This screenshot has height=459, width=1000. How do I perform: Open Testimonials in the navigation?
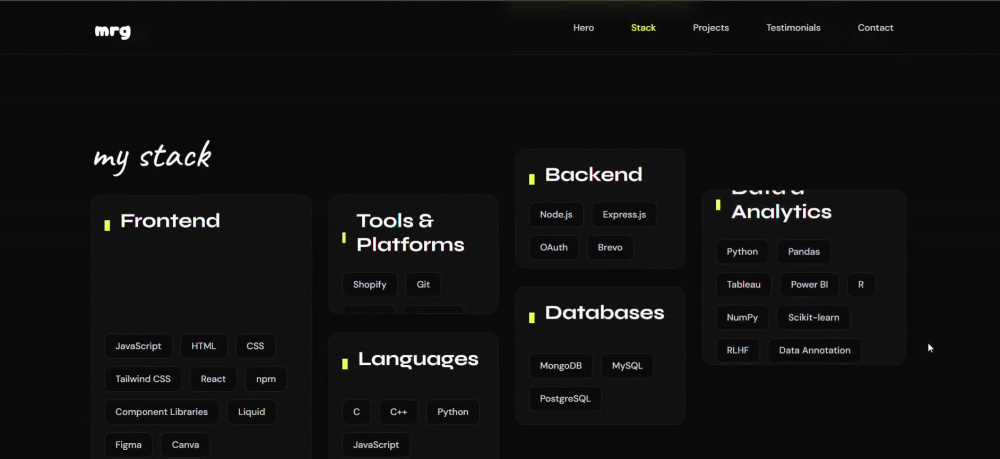(x=793, y=27)
